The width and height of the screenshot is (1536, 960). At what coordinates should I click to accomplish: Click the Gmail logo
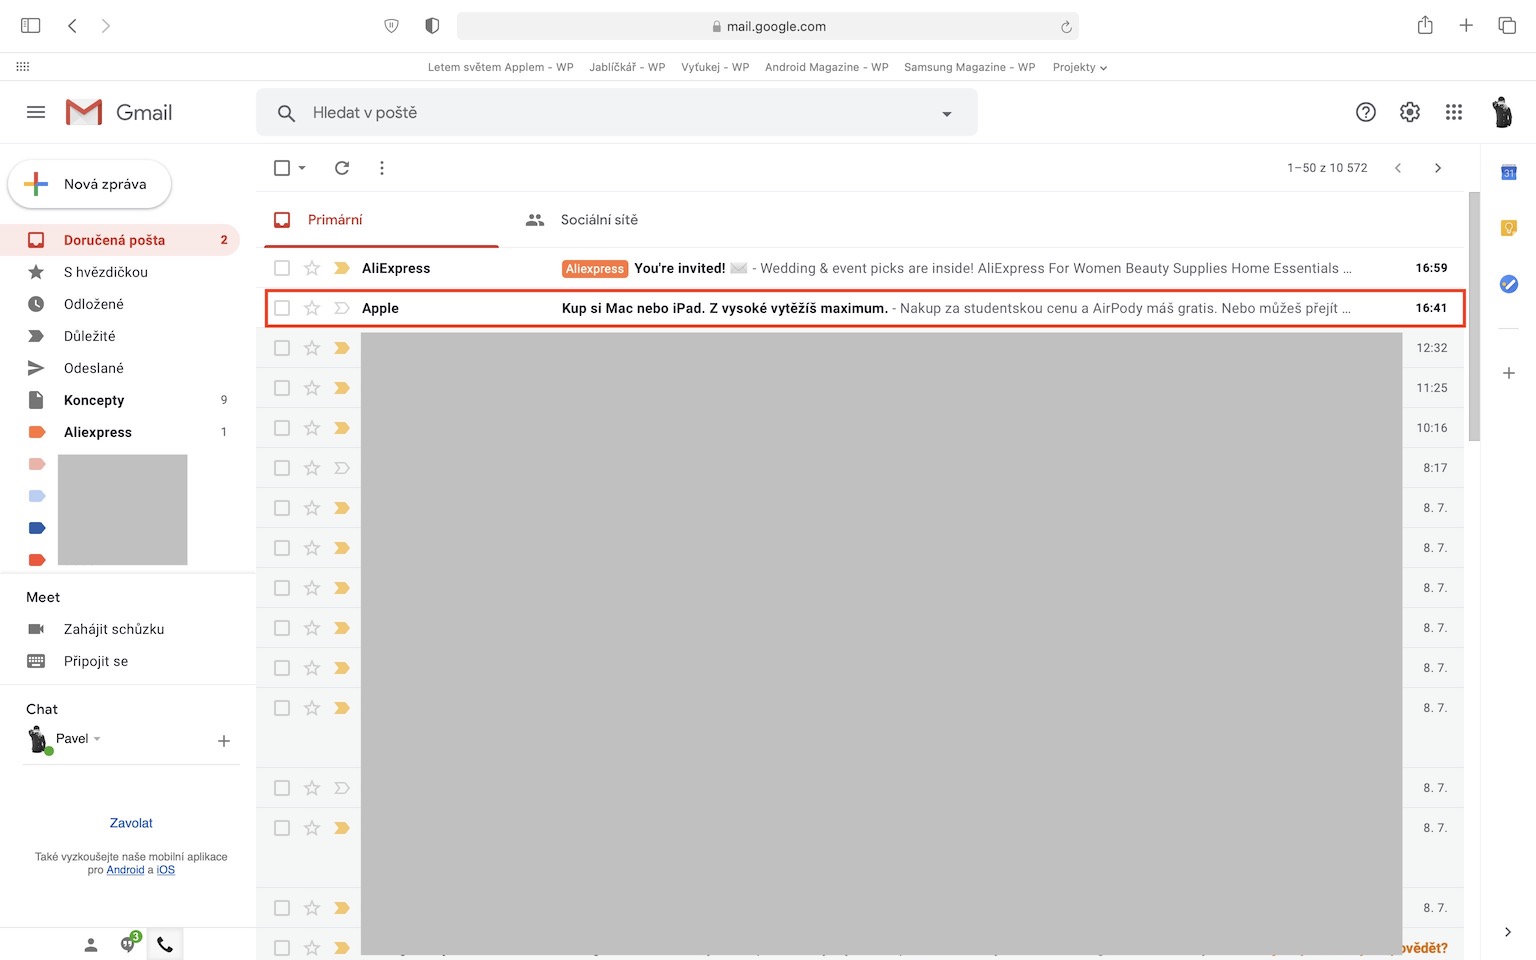119,112
